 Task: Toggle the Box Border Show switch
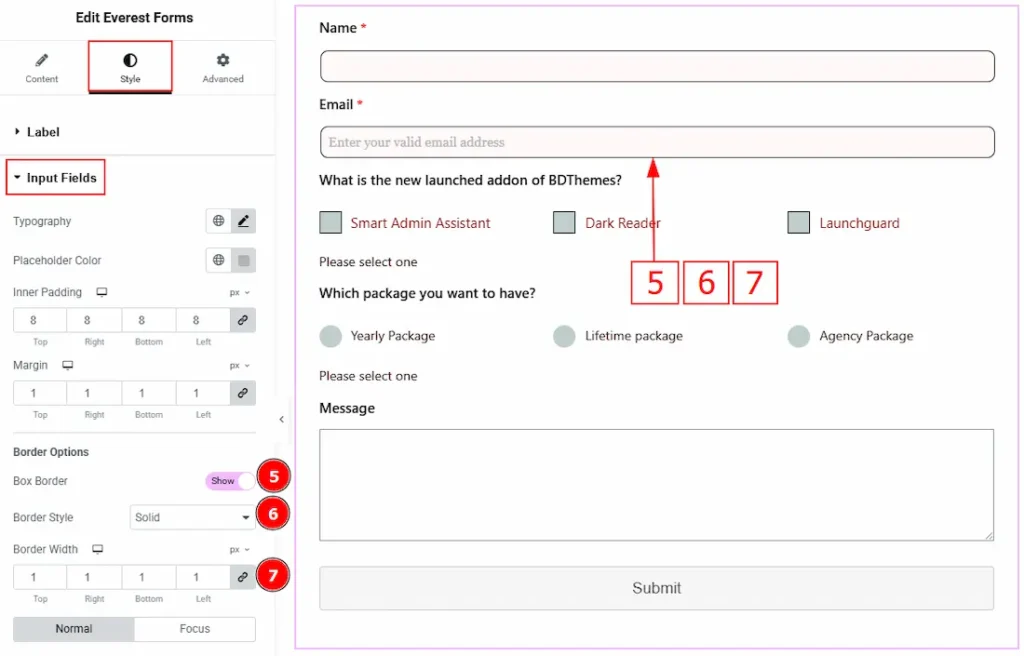pos(229,481)
